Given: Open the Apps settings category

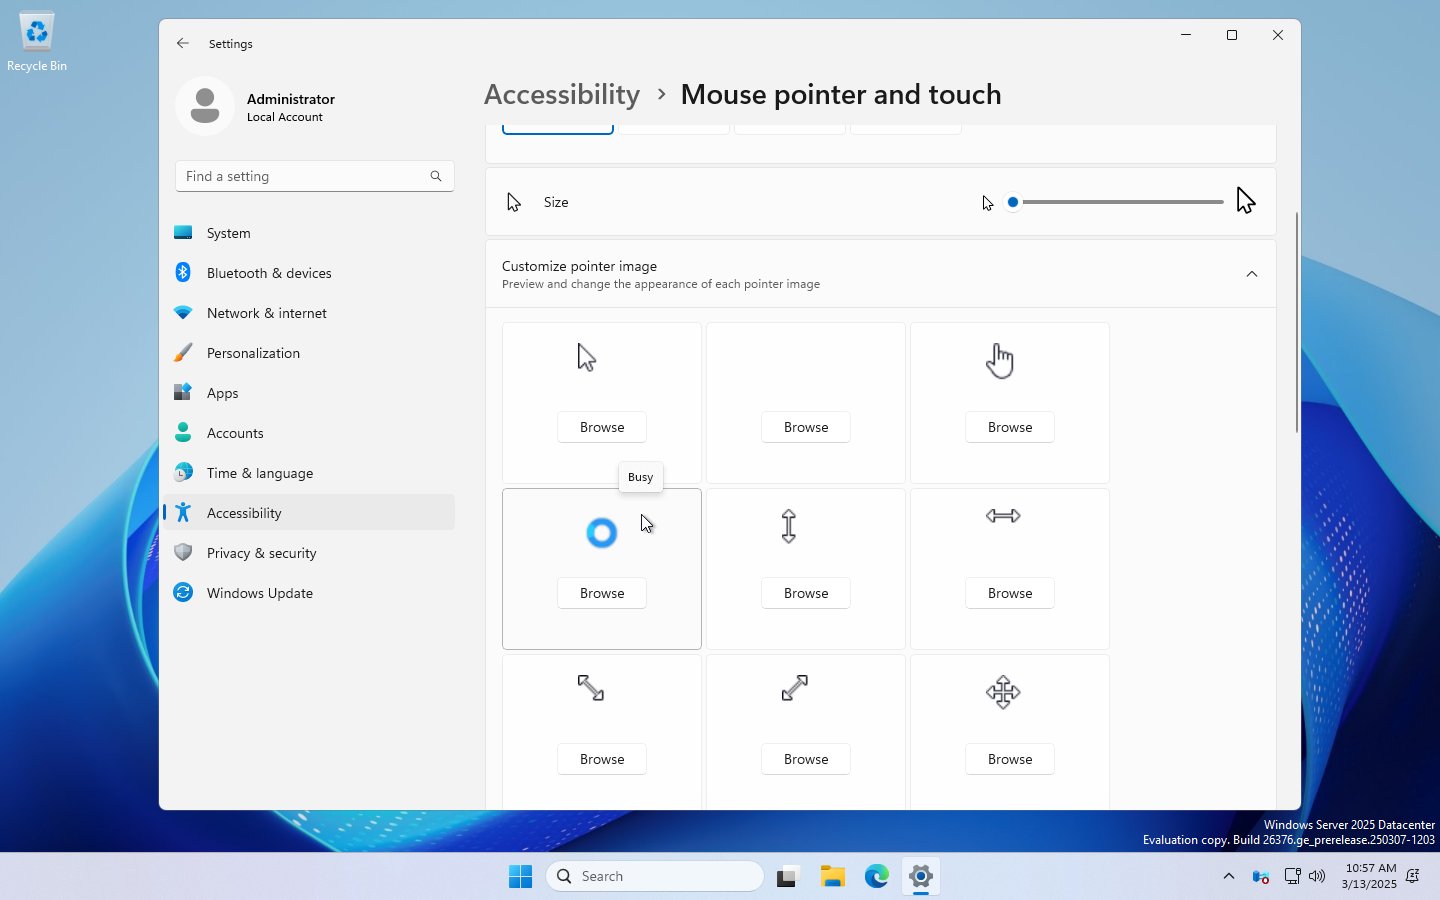Looking at the screenshot, I should (222, 393).
